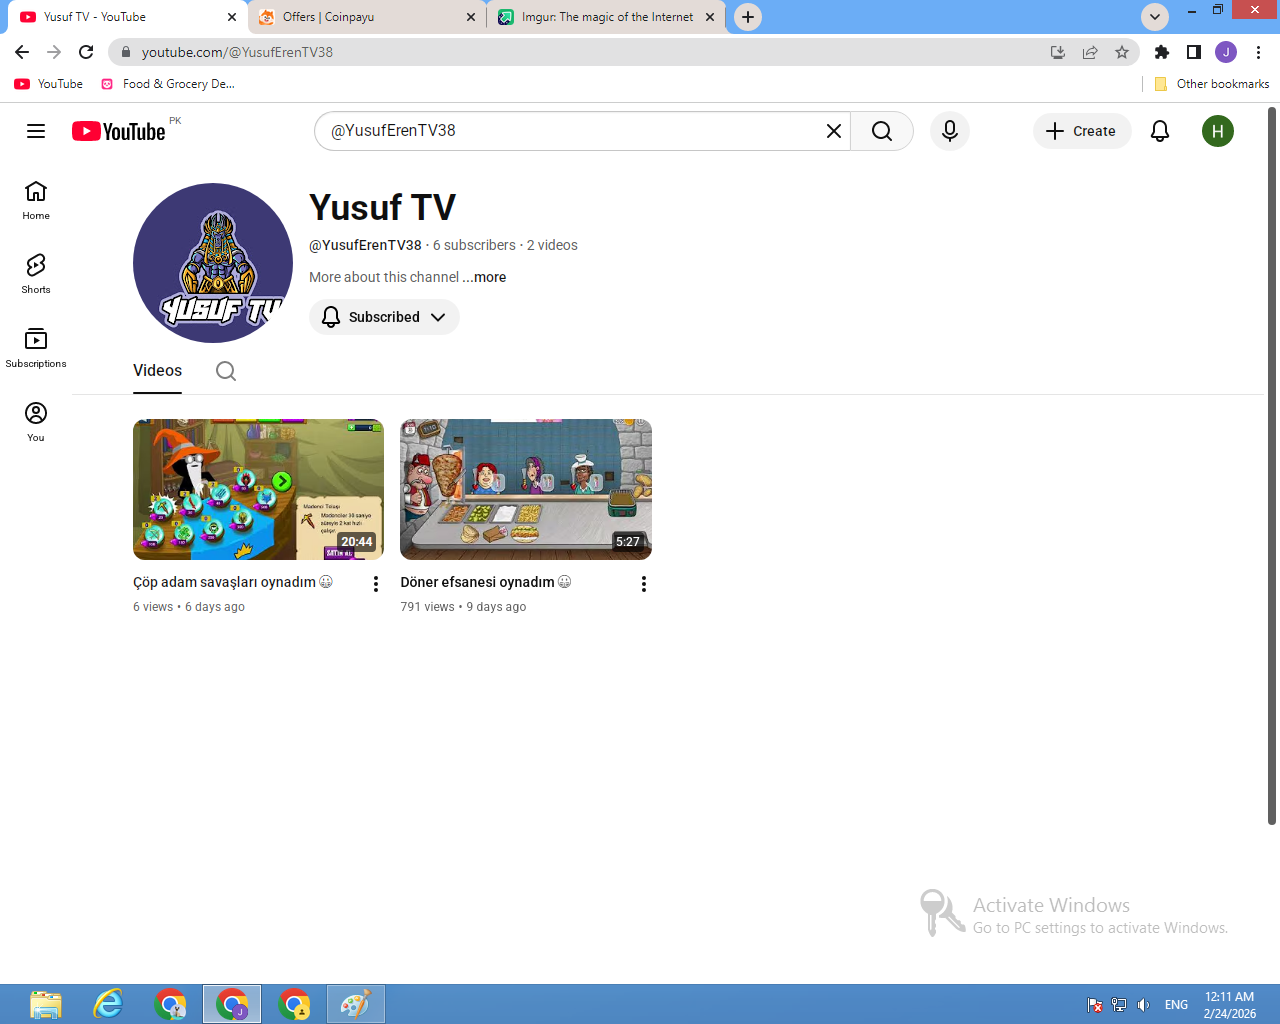Expand the Subscribed dropdown button

(384, 317)
